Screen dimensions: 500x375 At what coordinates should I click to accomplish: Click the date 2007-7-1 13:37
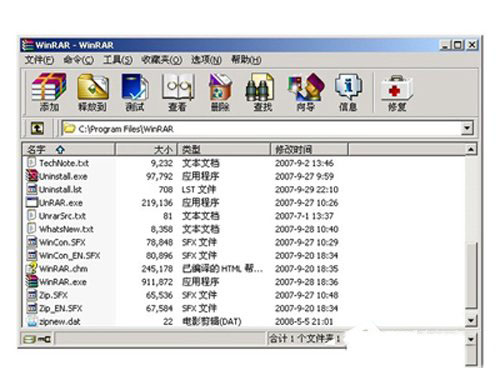pos(304,216)
